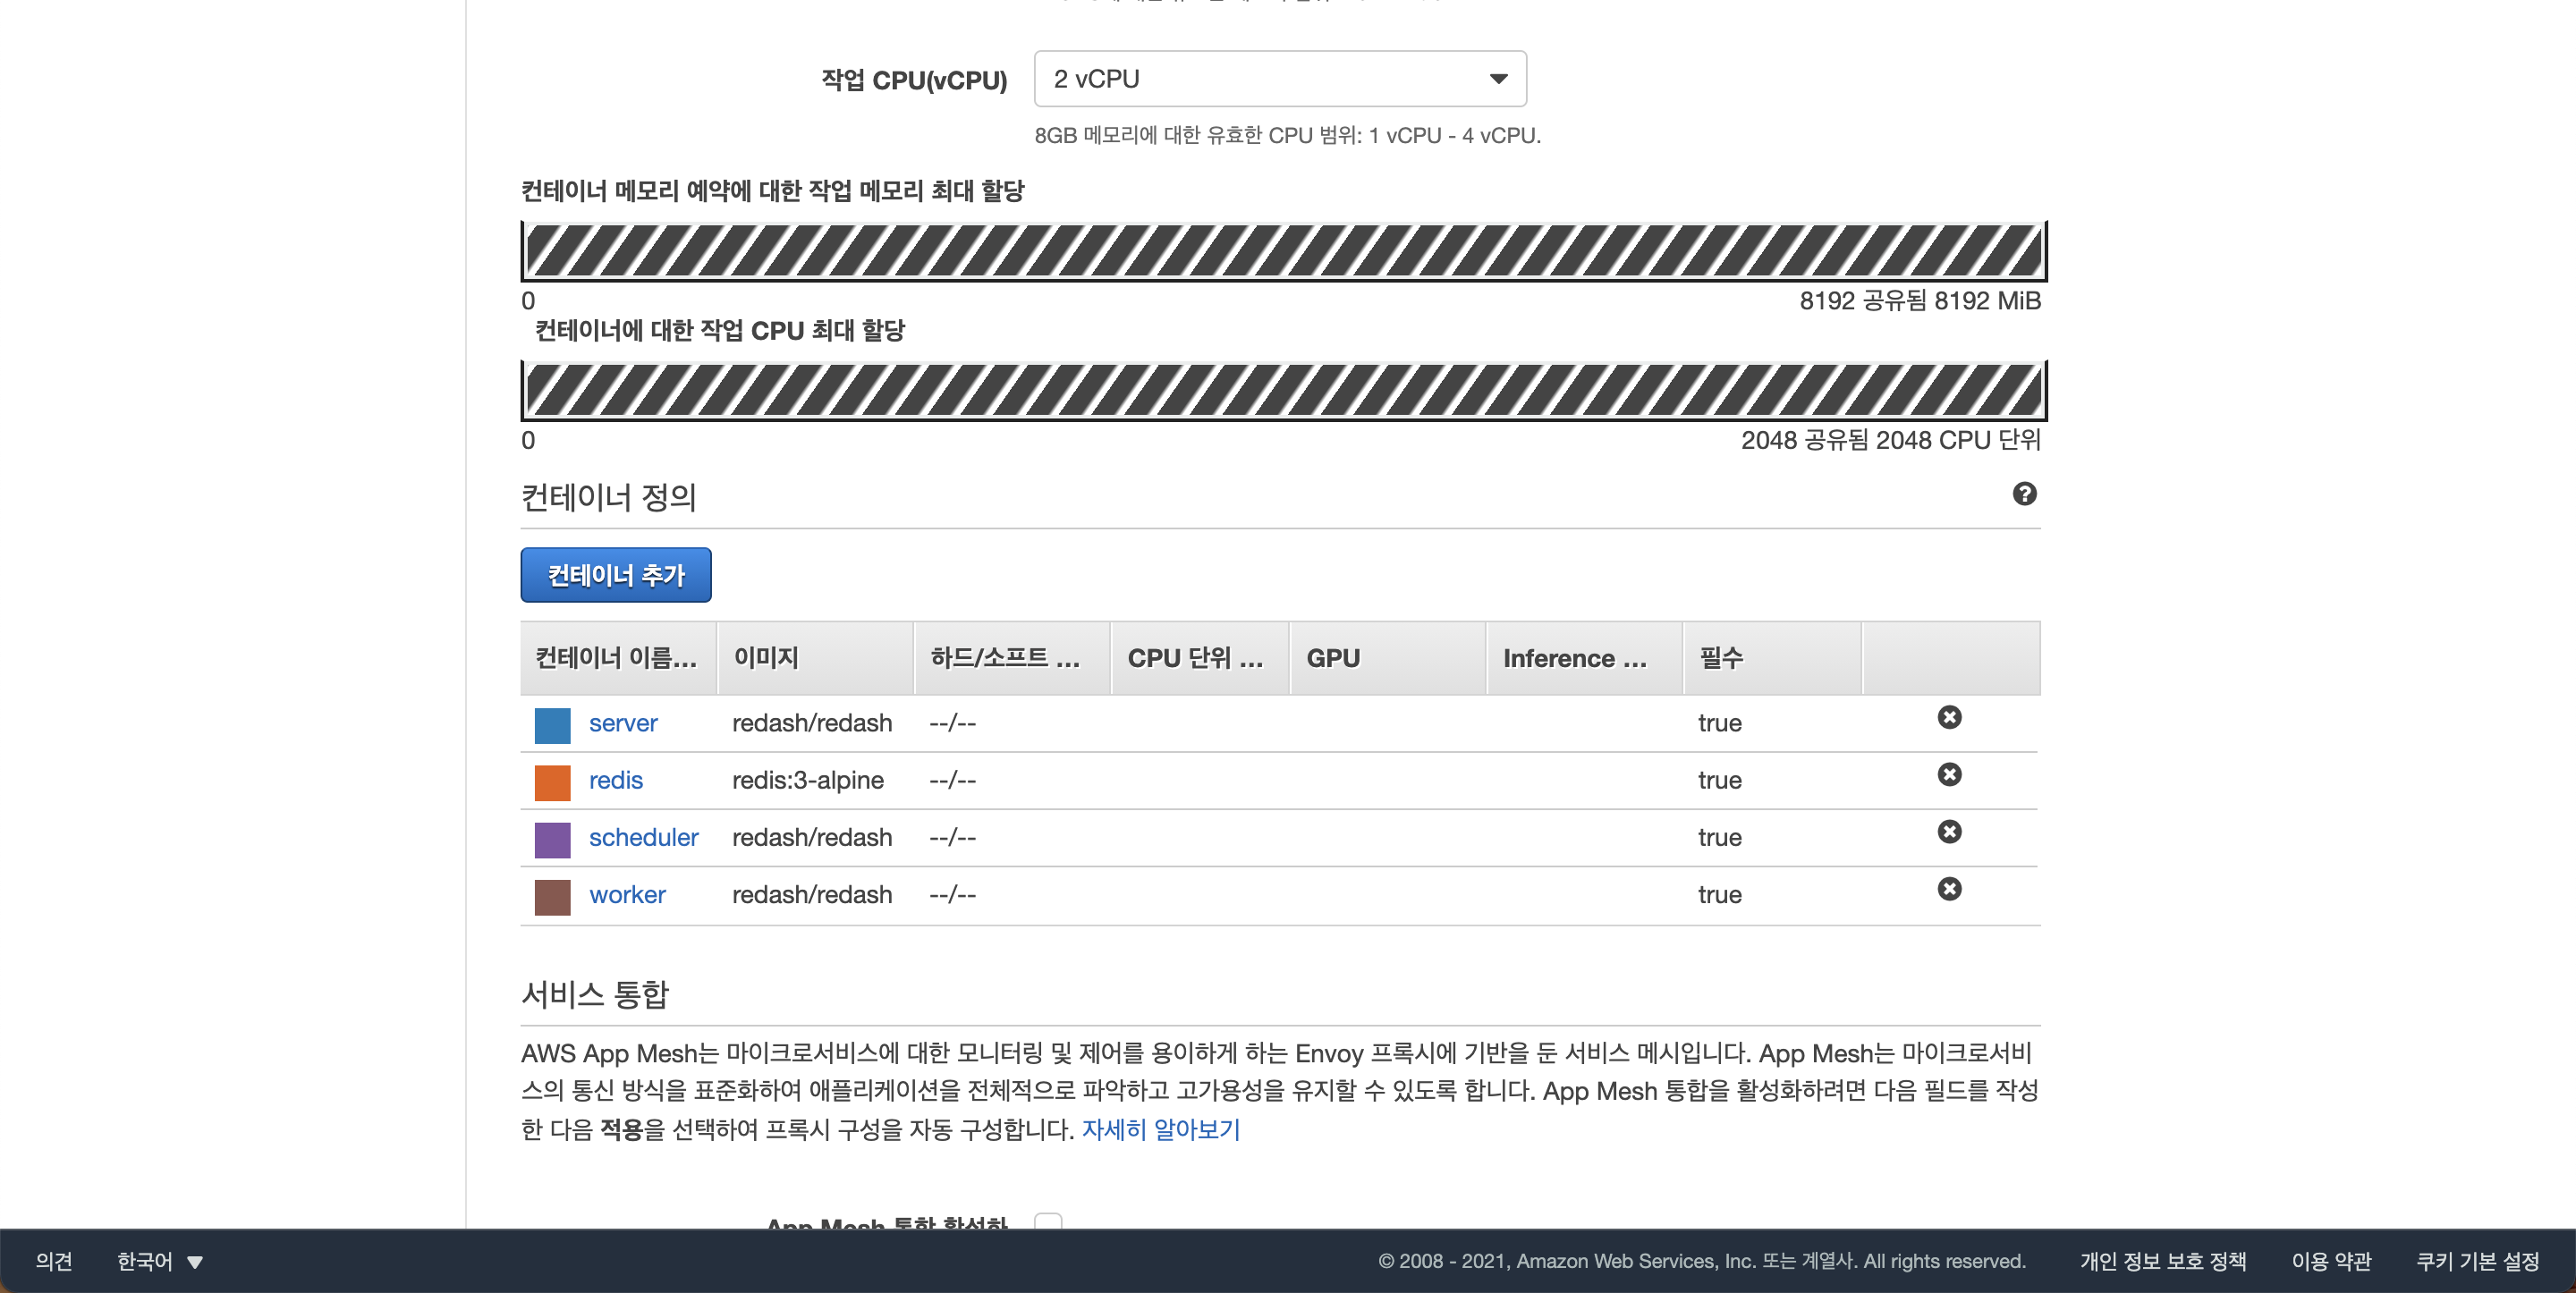2576x1293 pixels.
Task: Click the blue server color swatch
Action: pyautogui.click(x=552, y=724)
